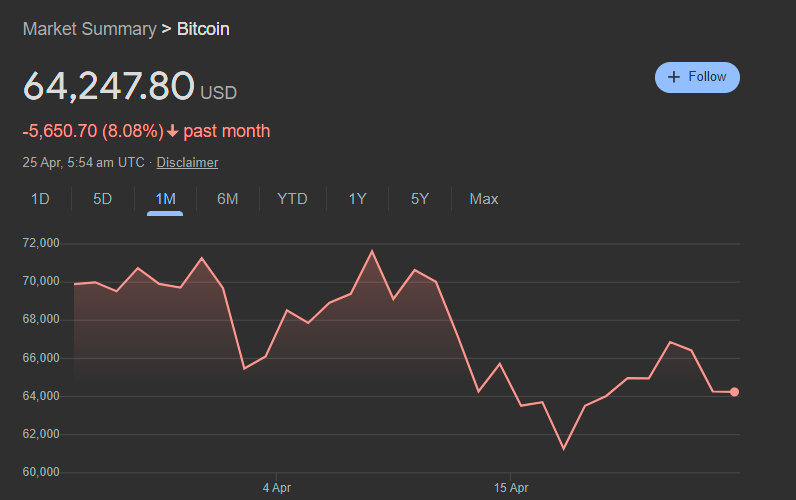Click the 70,000 axis label

tap(41, 281)
